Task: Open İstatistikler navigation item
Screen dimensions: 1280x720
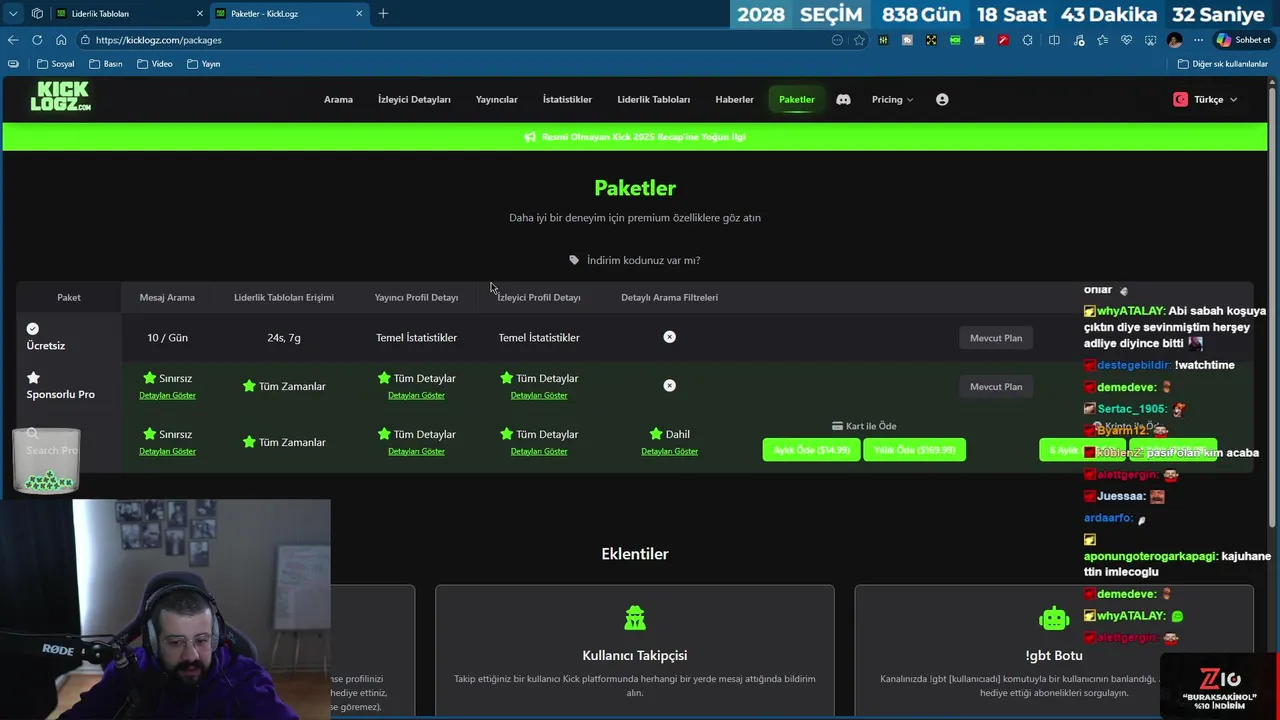Action: point(567,99)
